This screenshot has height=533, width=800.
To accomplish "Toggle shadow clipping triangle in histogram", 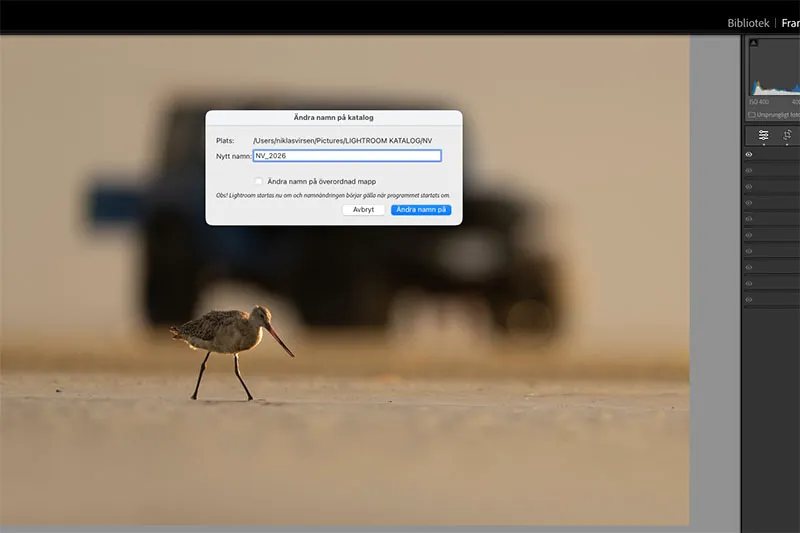I will click(x=754, y=43).
